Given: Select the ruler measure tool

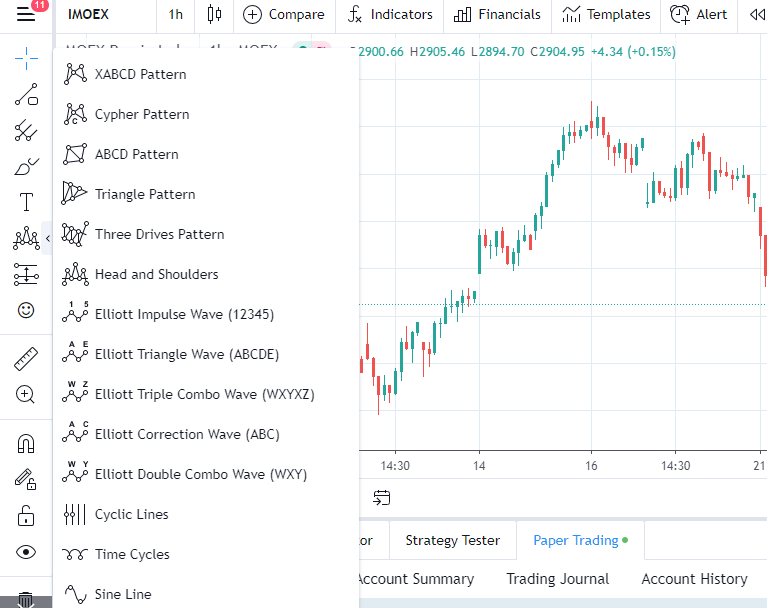Looking at the screenshot, I should pyautogui.click(x=26, y=358).
